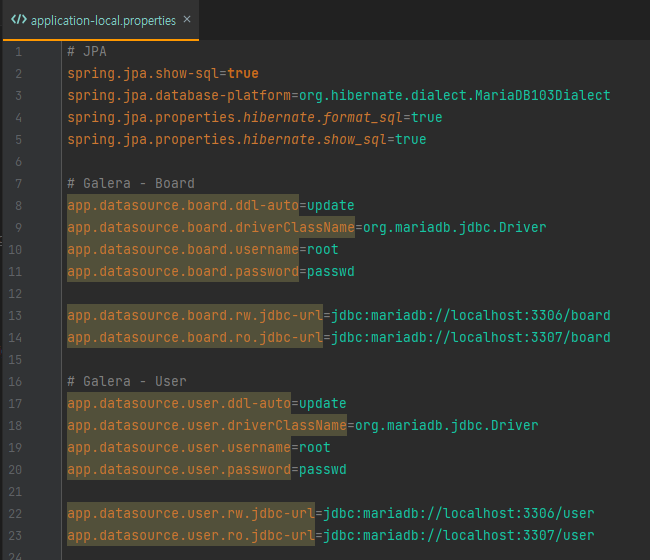Click the localhost:3307/board JDBC URL
650x560 pixels.
(x=470, y=338)
